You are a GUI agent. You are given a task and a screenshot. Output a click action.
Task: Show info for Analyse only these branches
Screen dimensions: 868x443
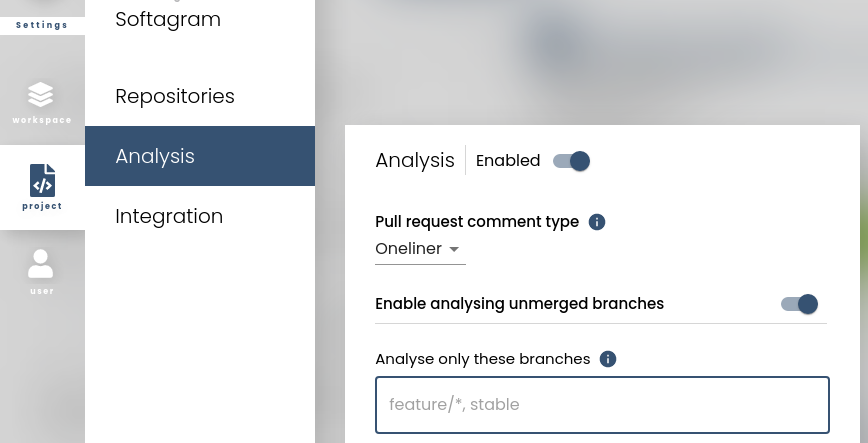click(x=608, y=359)
